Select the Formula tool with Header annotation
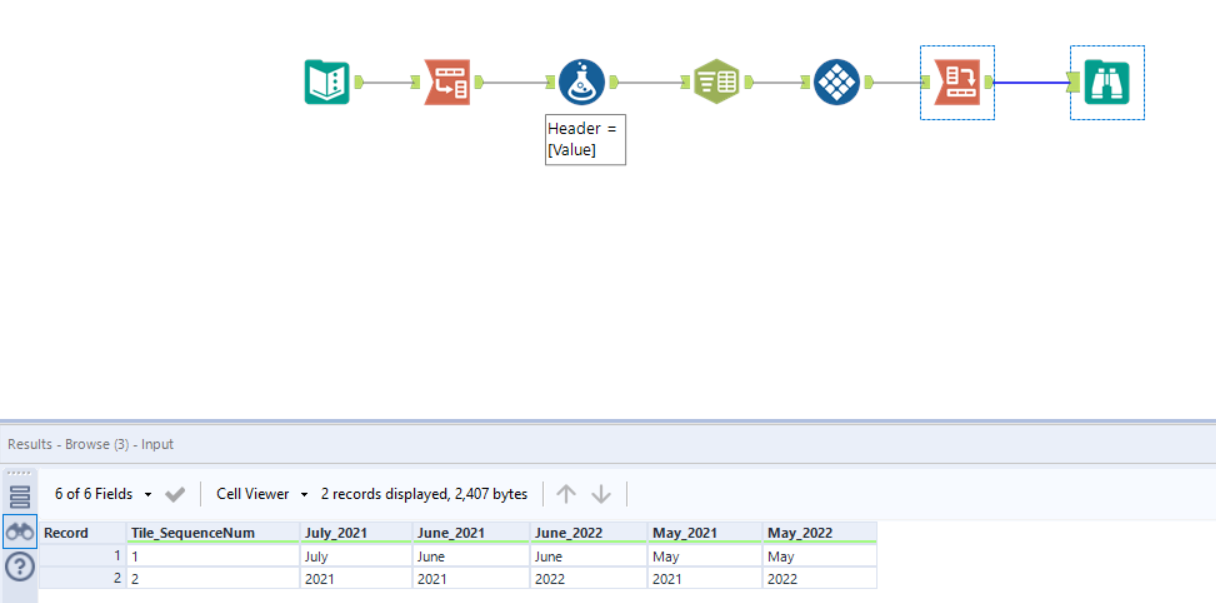Viewport: 1216px width, 603px height. 583,79
